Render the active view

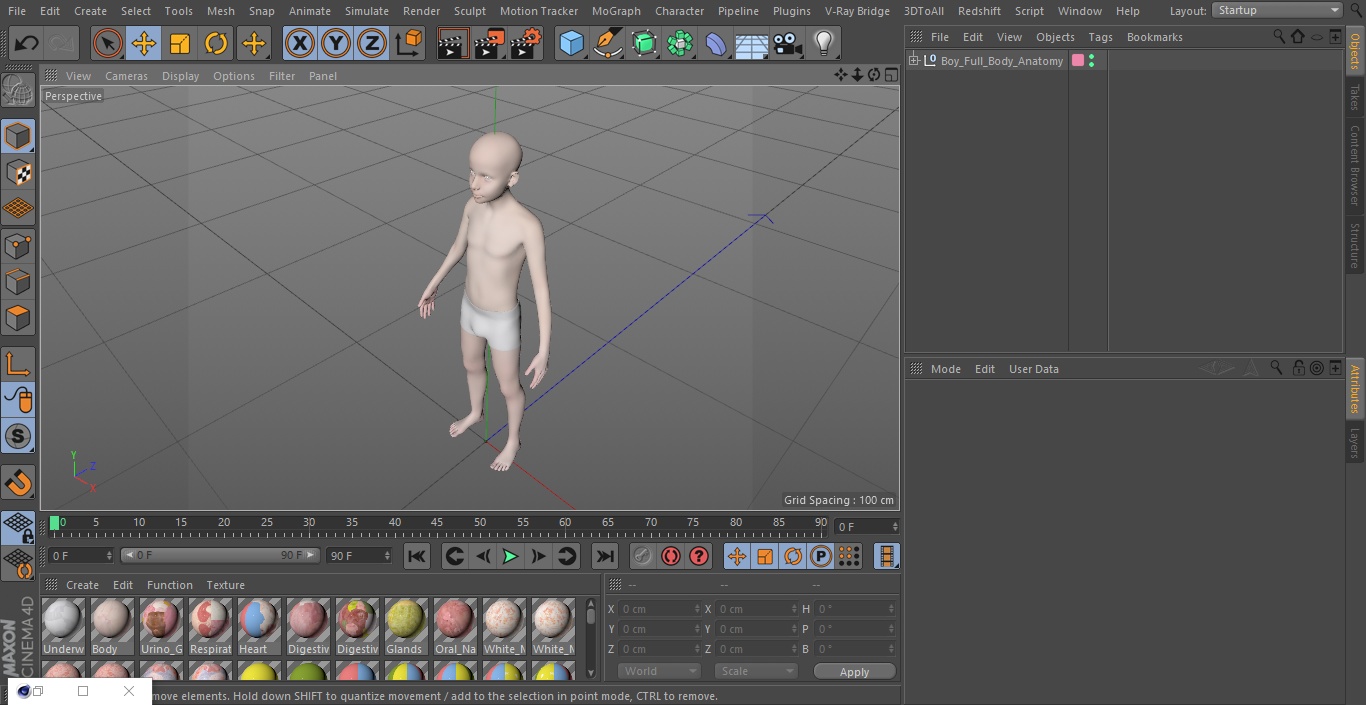pos(453,44)
